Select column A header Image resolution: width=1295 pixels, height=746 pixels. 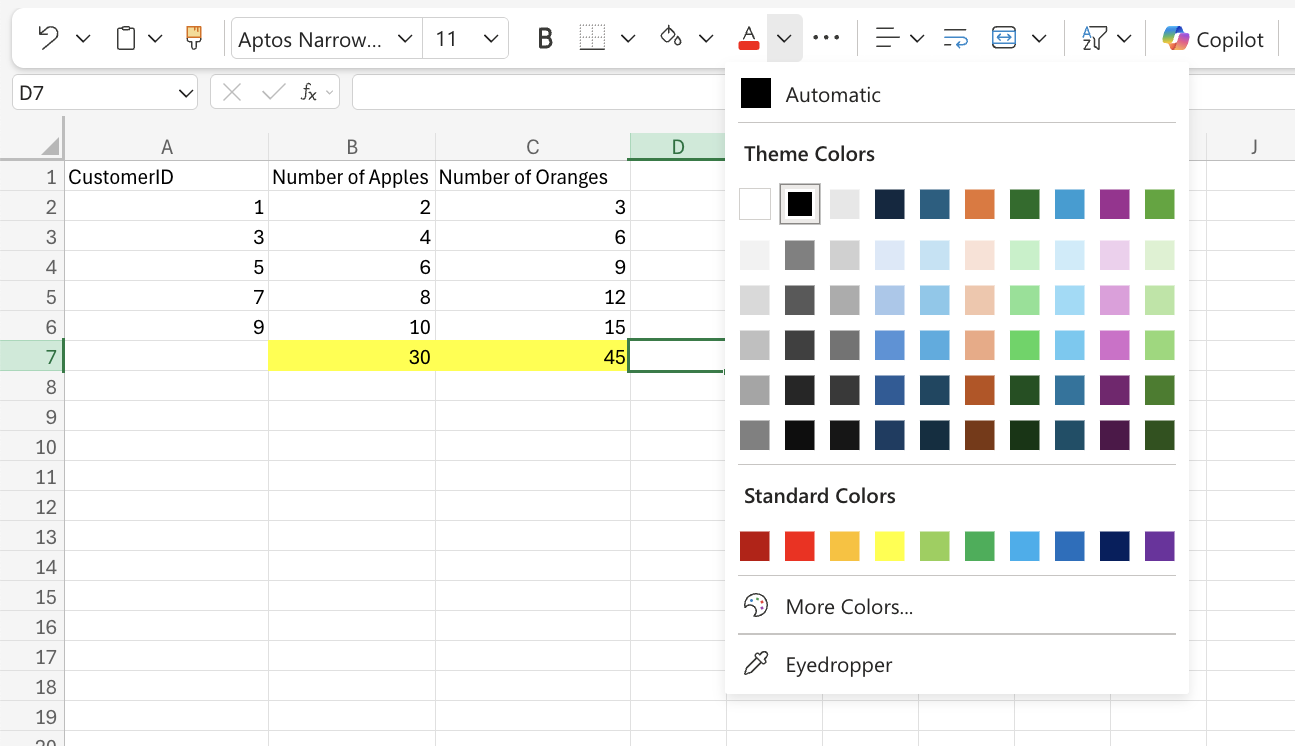[166, 146]
